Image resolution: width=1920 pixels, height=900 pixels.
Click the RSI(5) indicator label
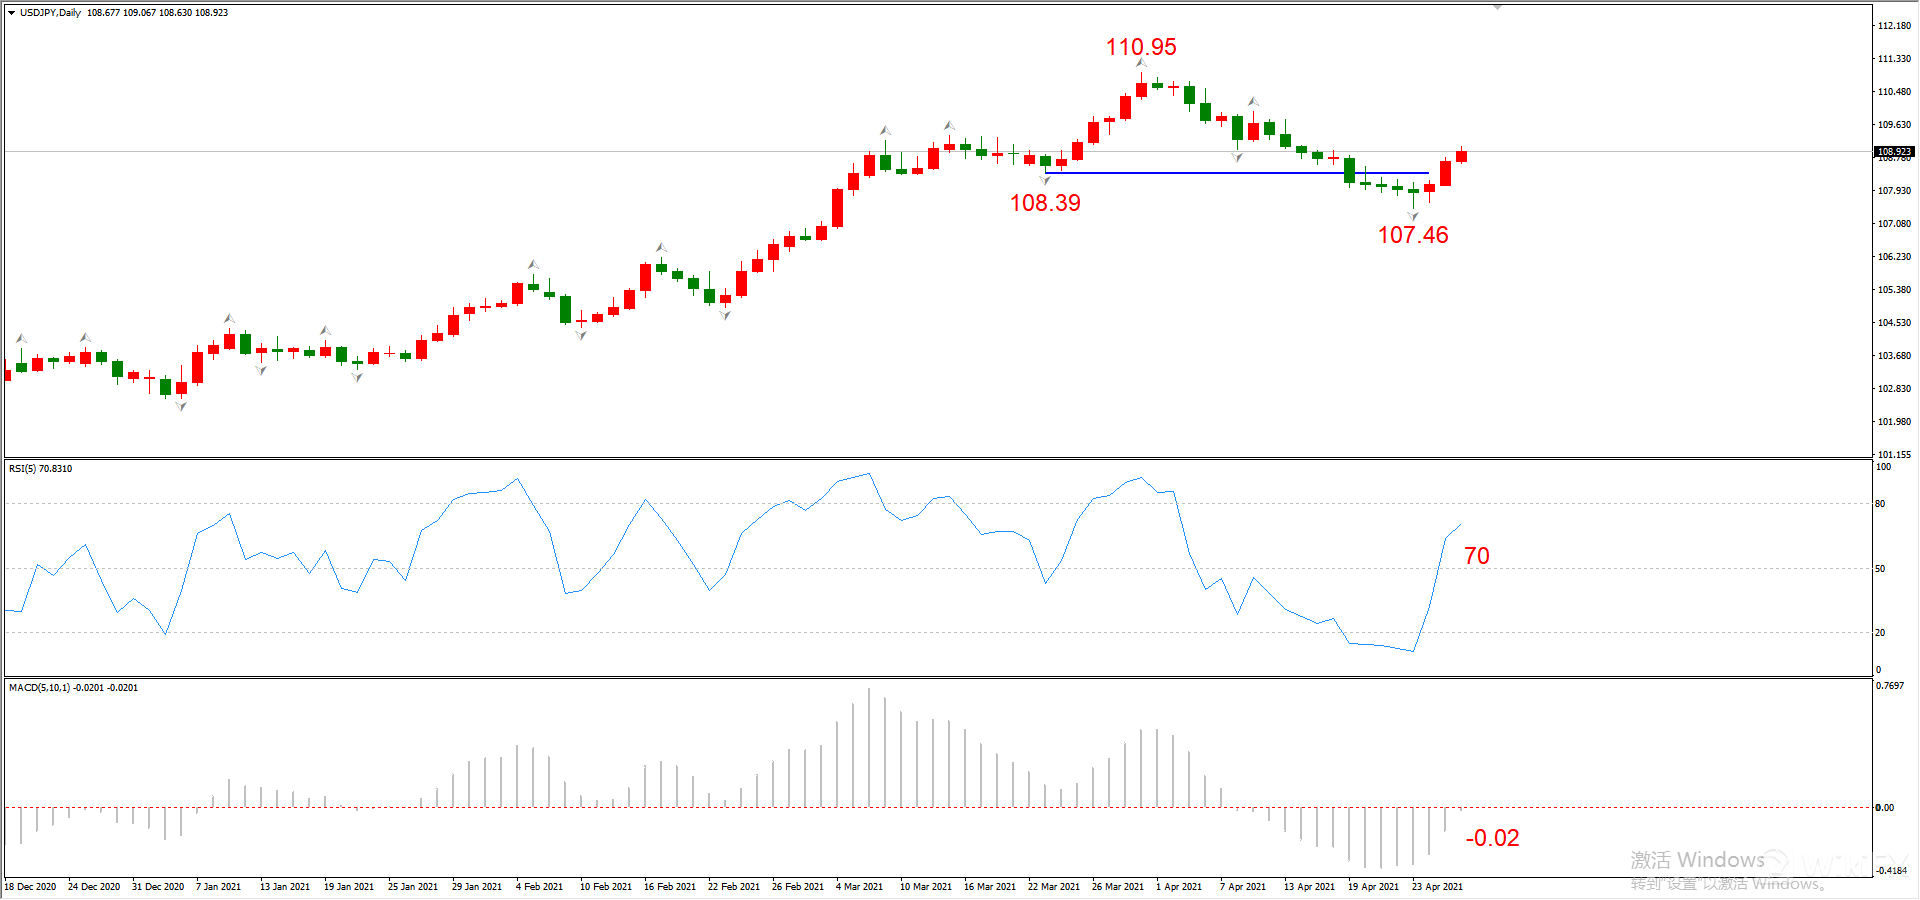(40, 469)
